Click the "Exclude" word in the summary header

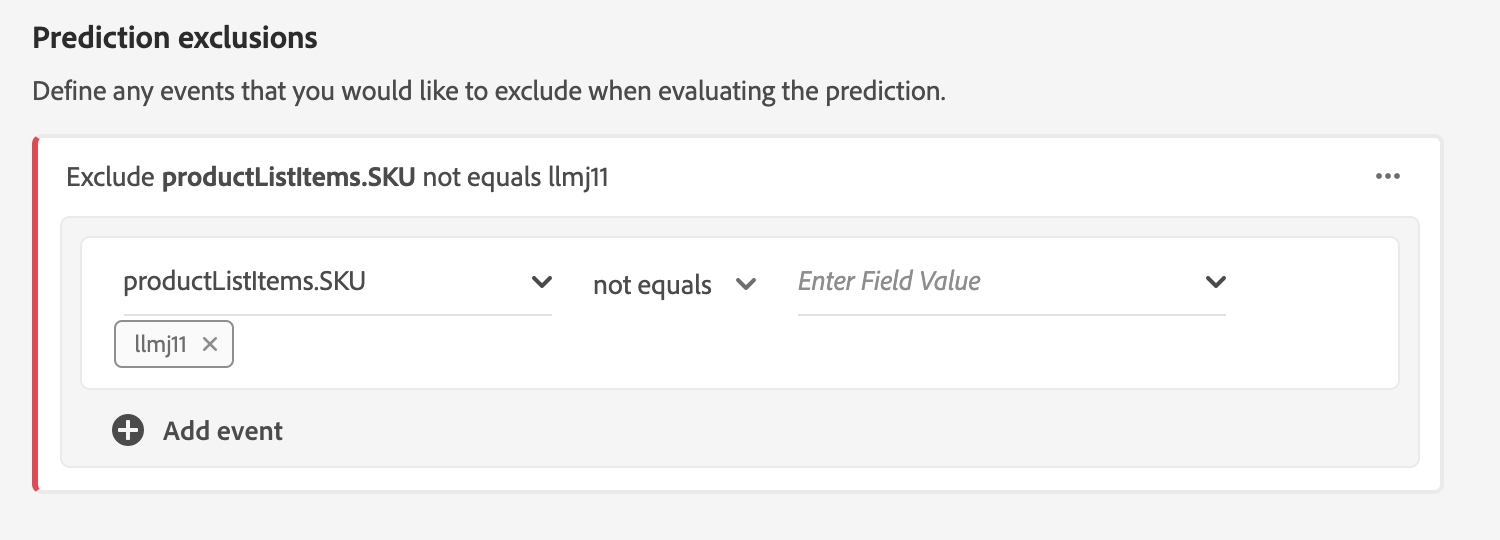[x=110, y=178]
